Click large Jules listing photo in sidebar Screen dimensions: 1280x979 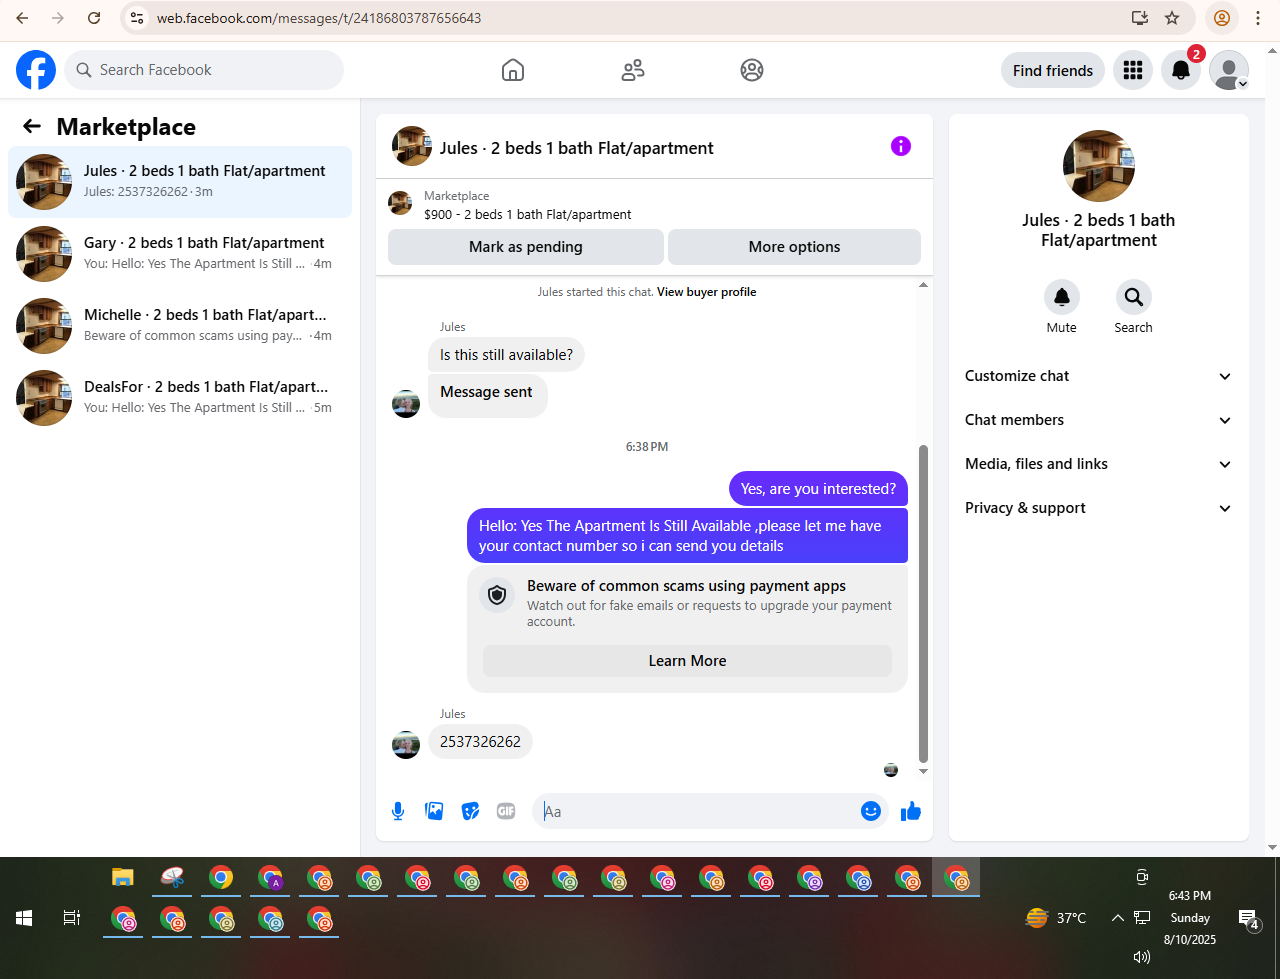1099,166
